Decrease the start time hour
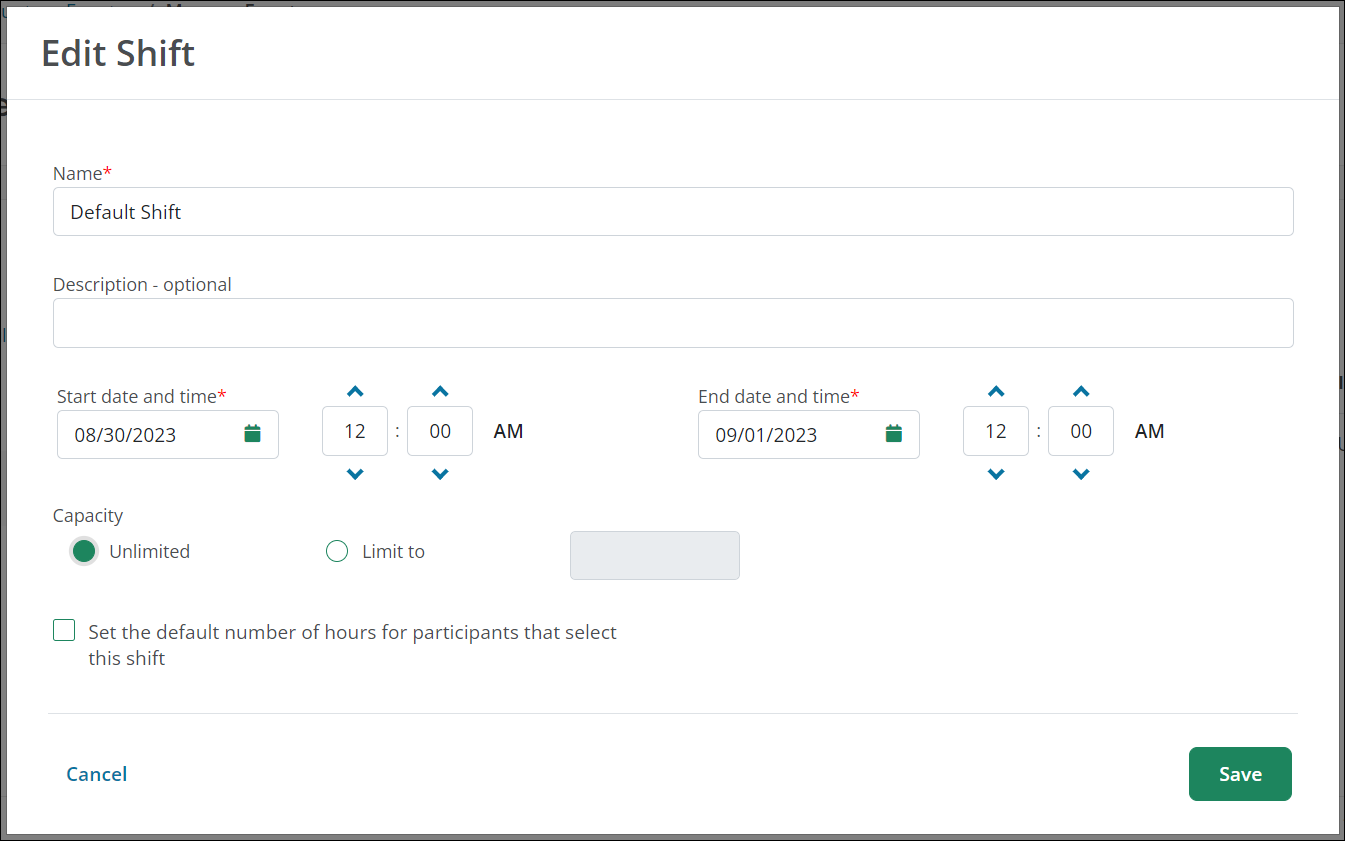This screenshot has width=1345, height=841. tap(355, 474)
